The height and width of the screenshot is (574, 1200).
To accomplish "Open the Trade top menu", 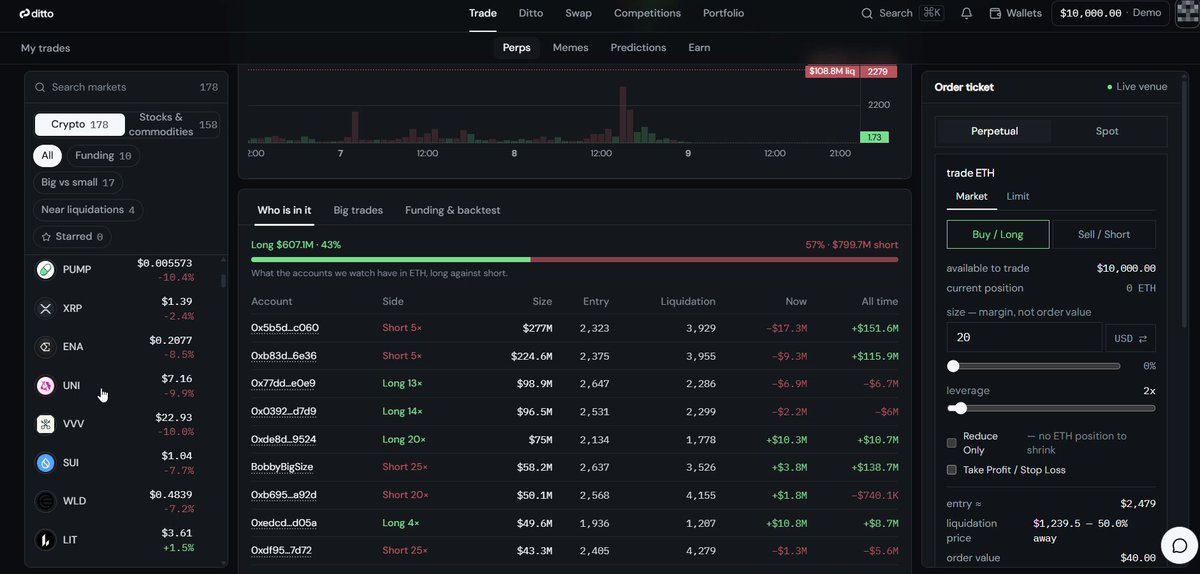I will click(x=483, y=13).
